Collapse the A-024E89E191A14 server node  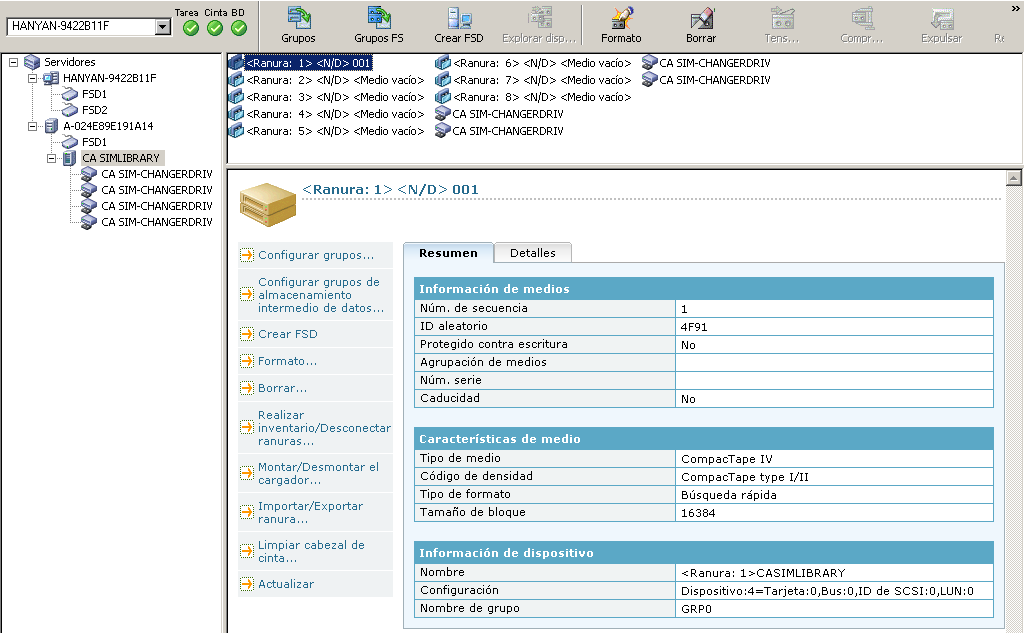pyautogui.click(x=32, y=126)
